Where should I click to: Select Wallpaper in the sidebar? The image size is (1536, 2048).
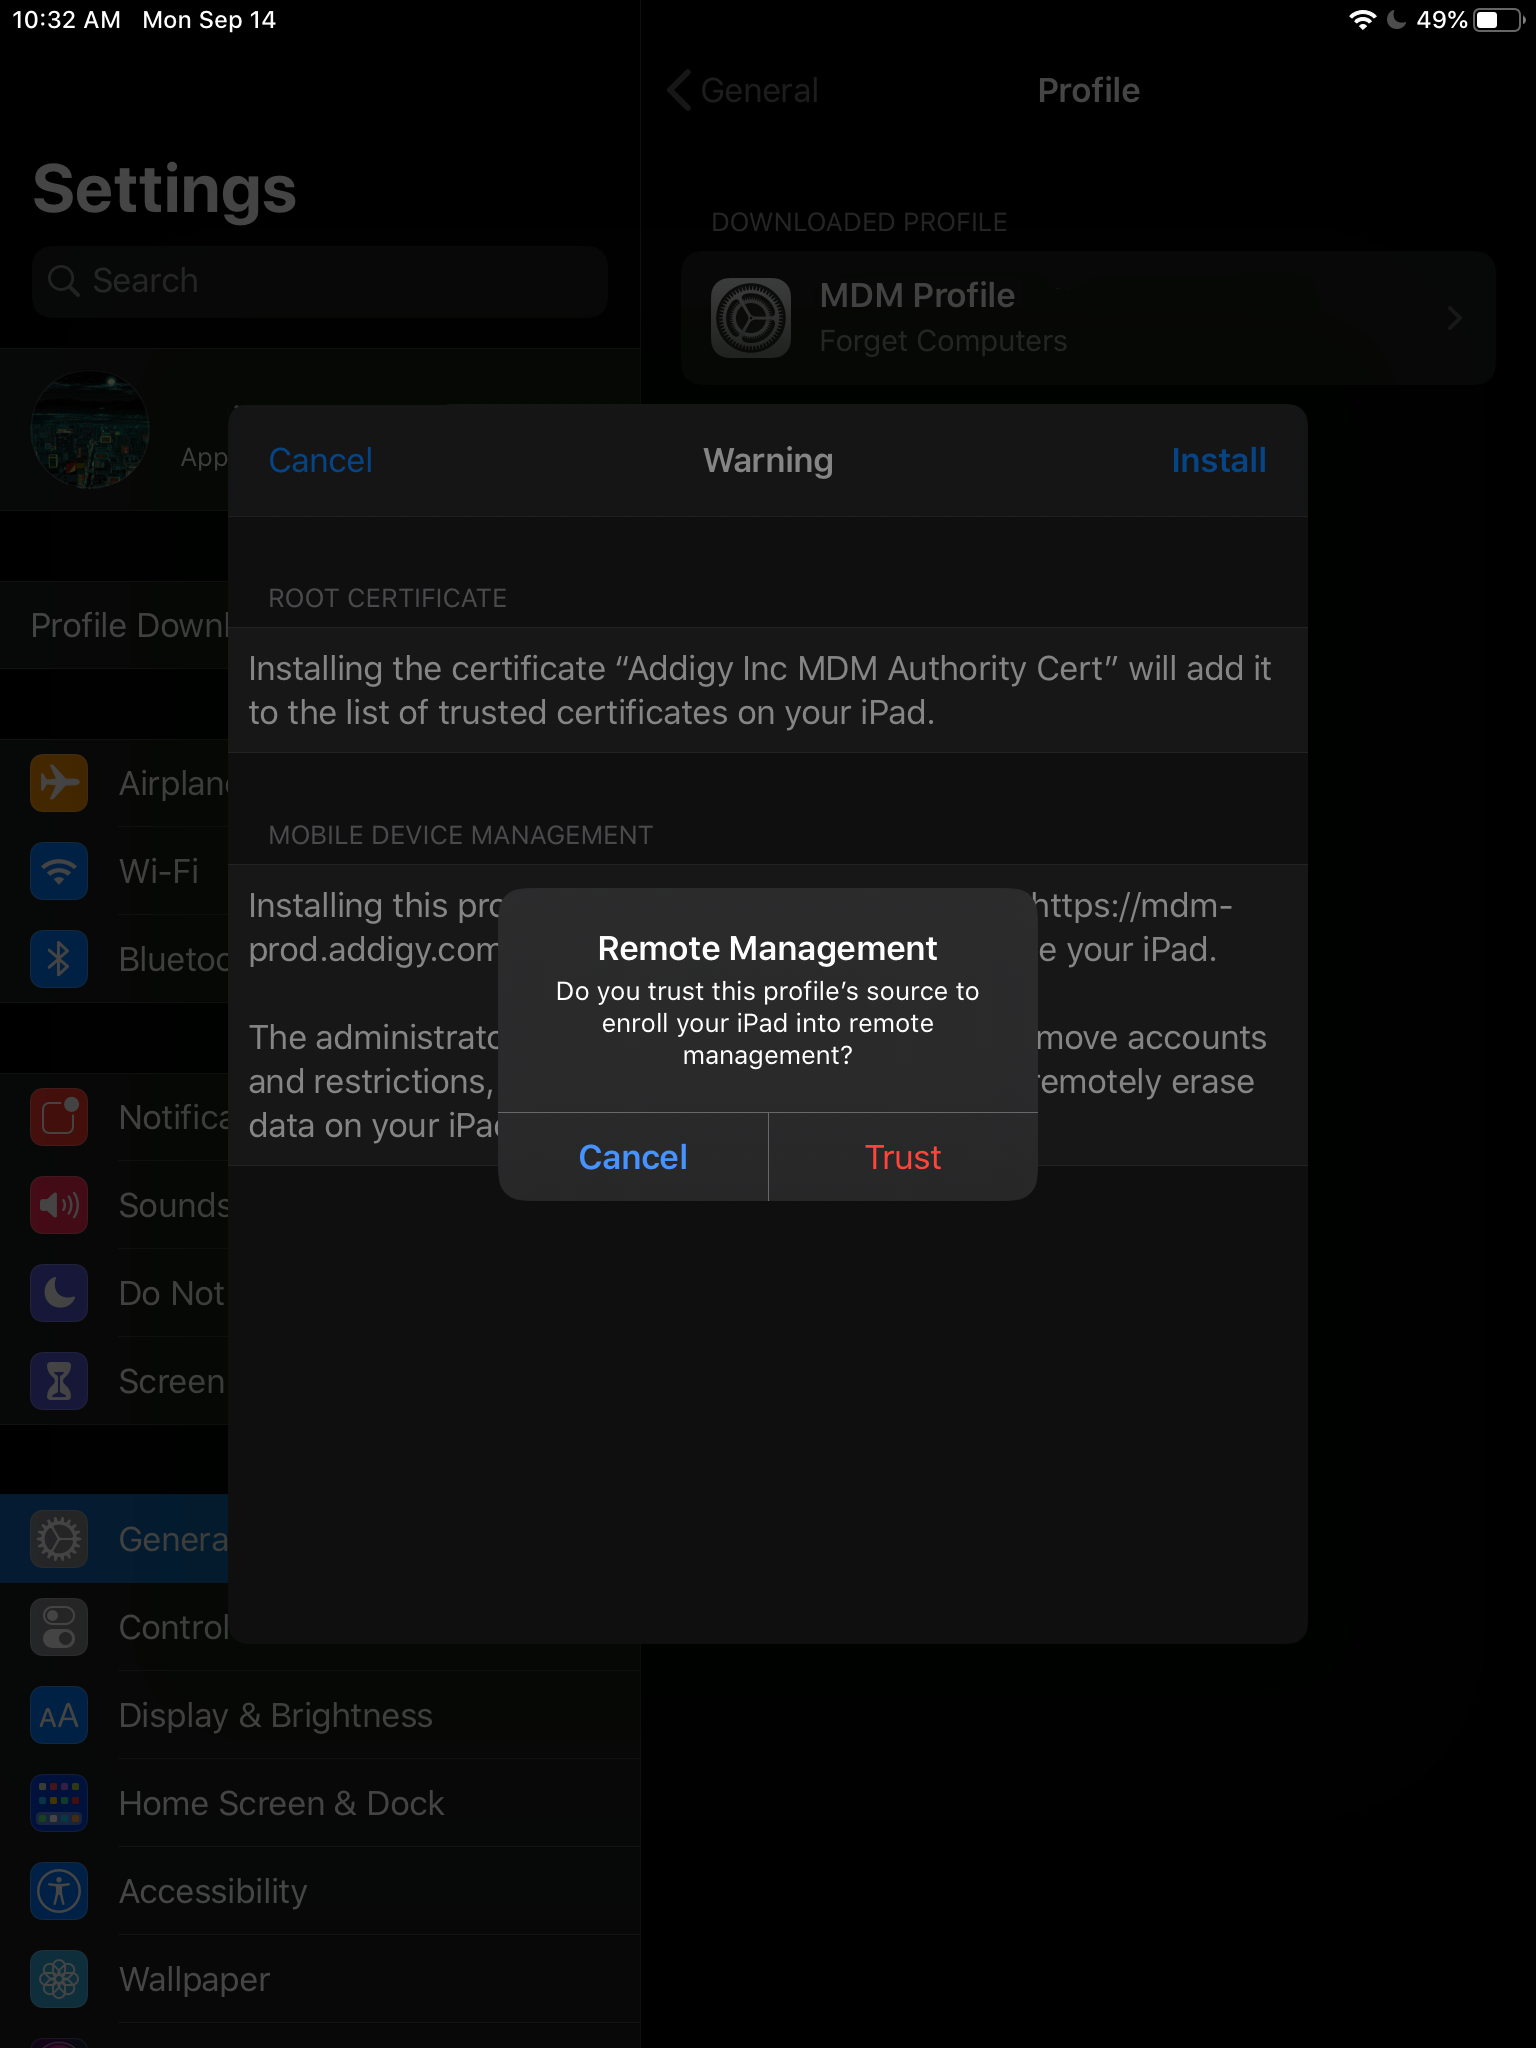pyautogui.click(x=320, y=1979)
